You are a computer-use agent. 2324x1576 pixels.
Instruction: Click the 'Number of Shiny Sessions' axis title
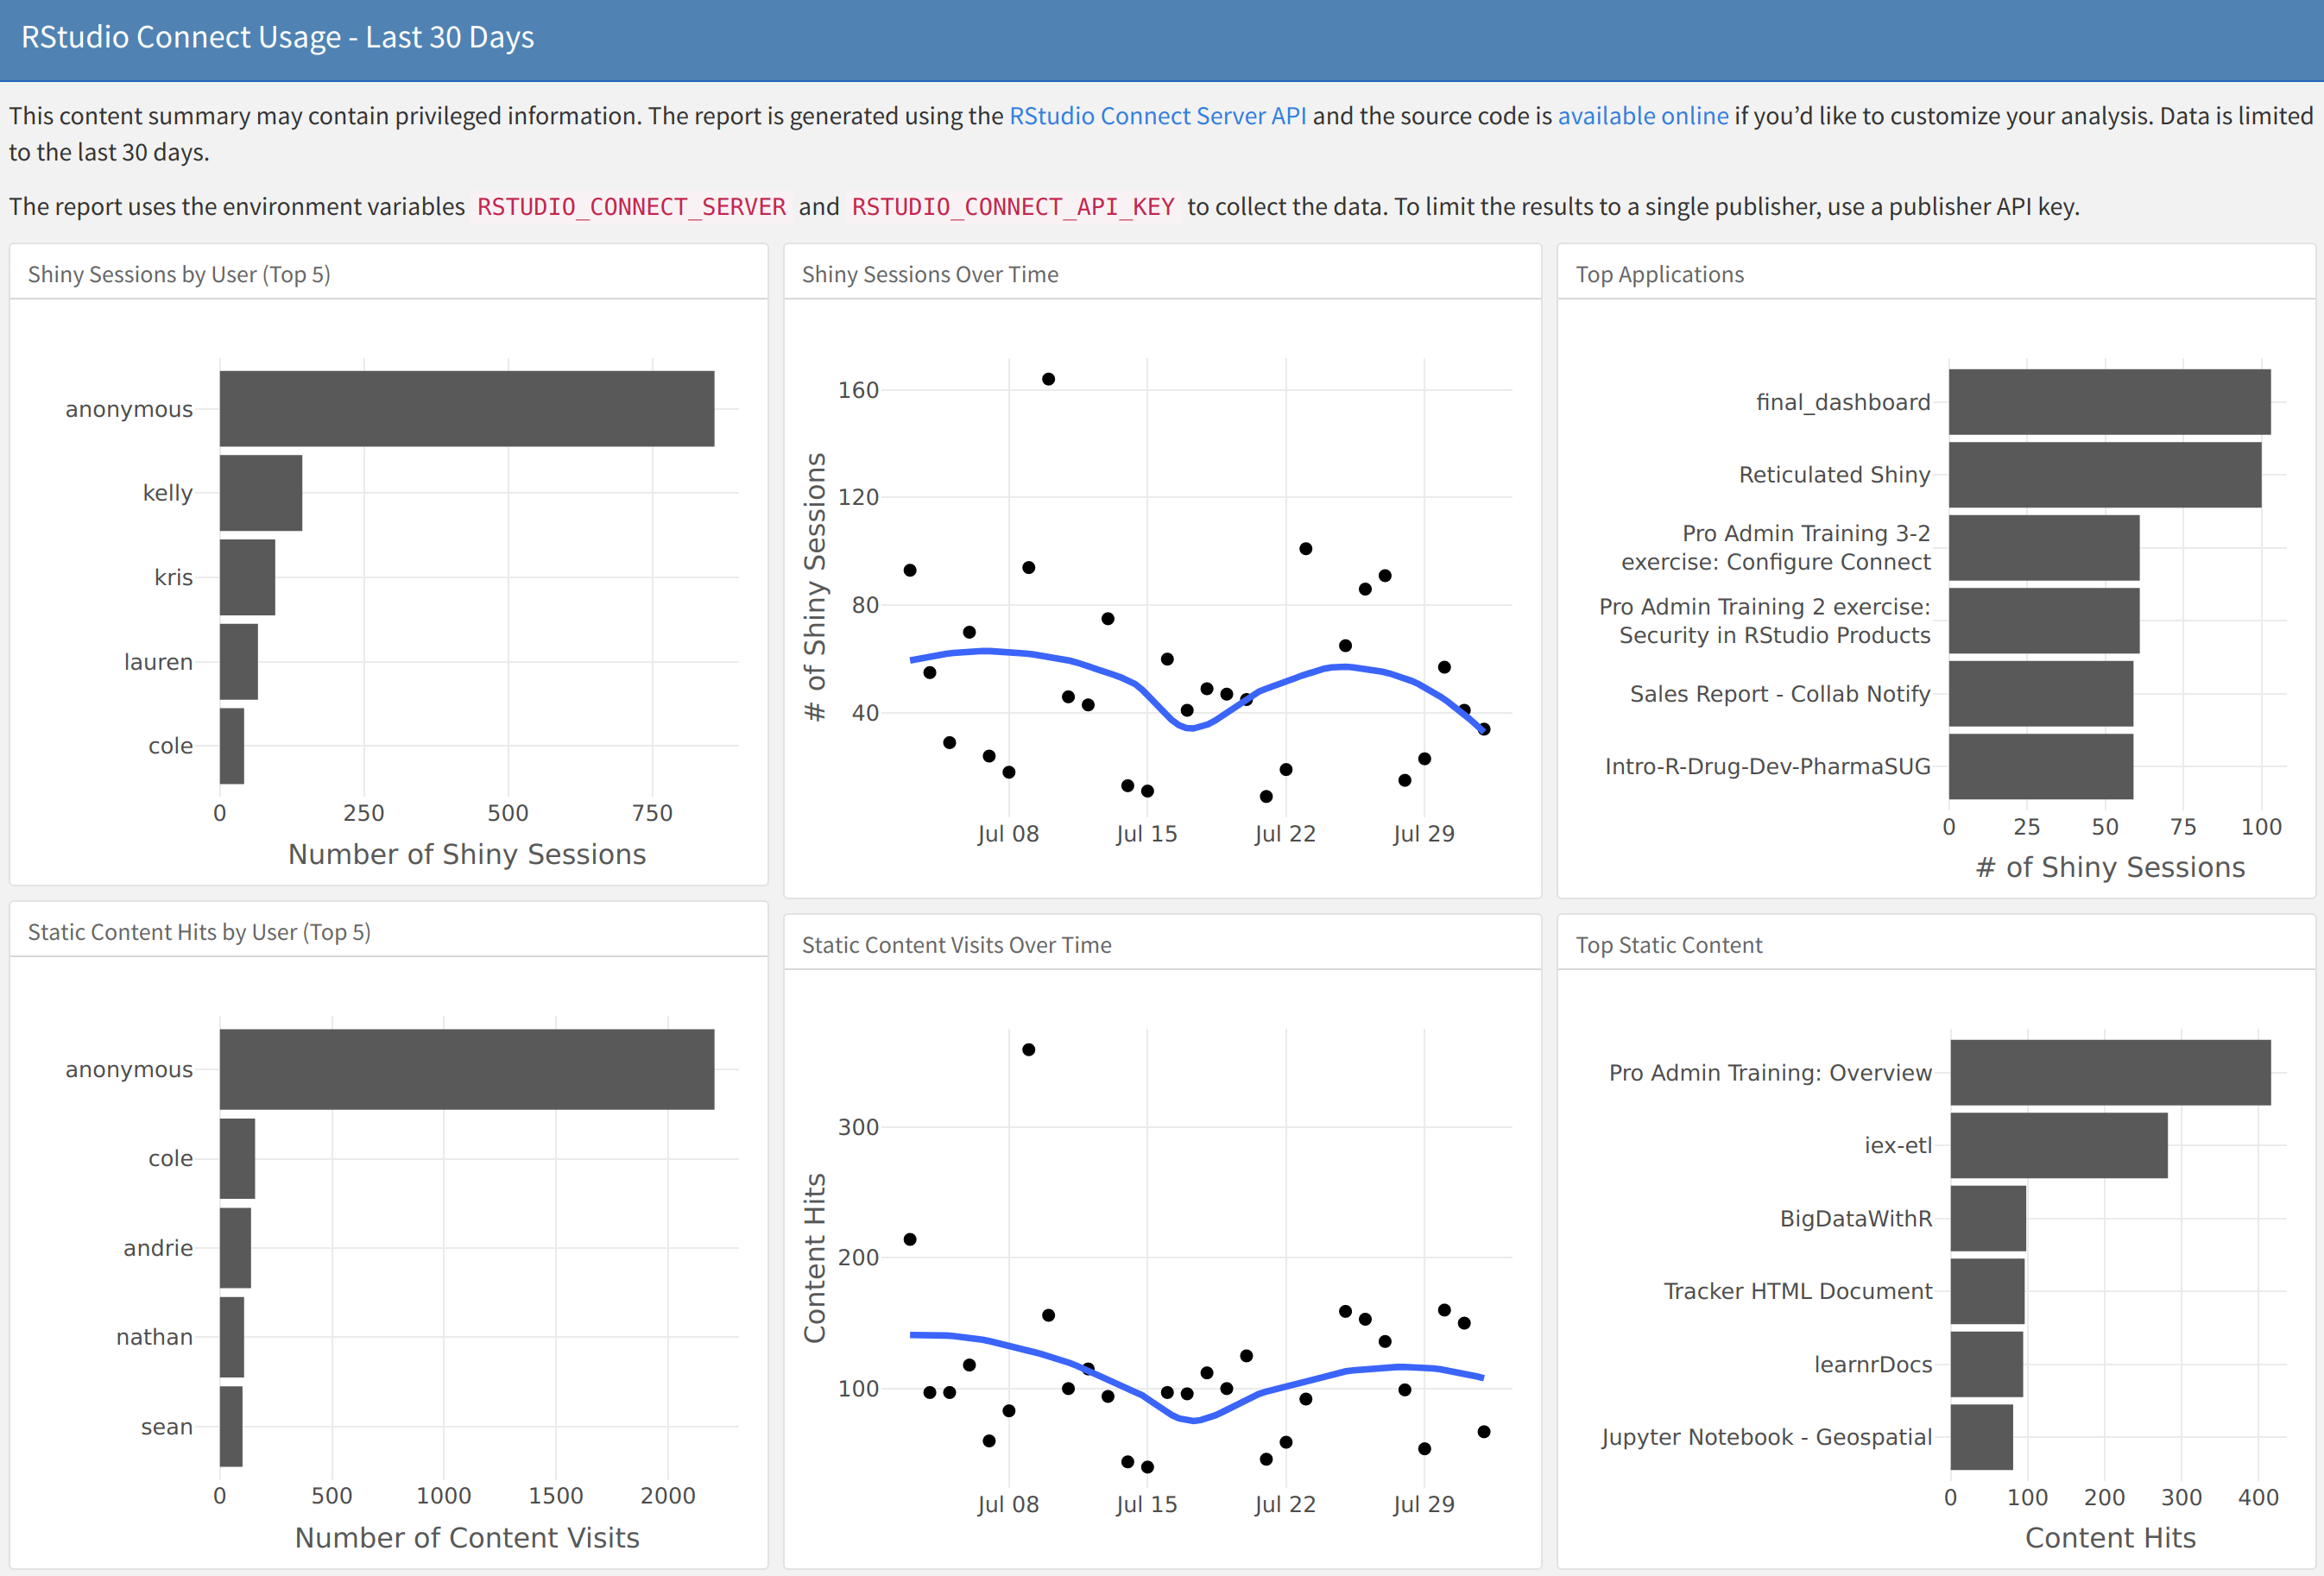[467, 854]
